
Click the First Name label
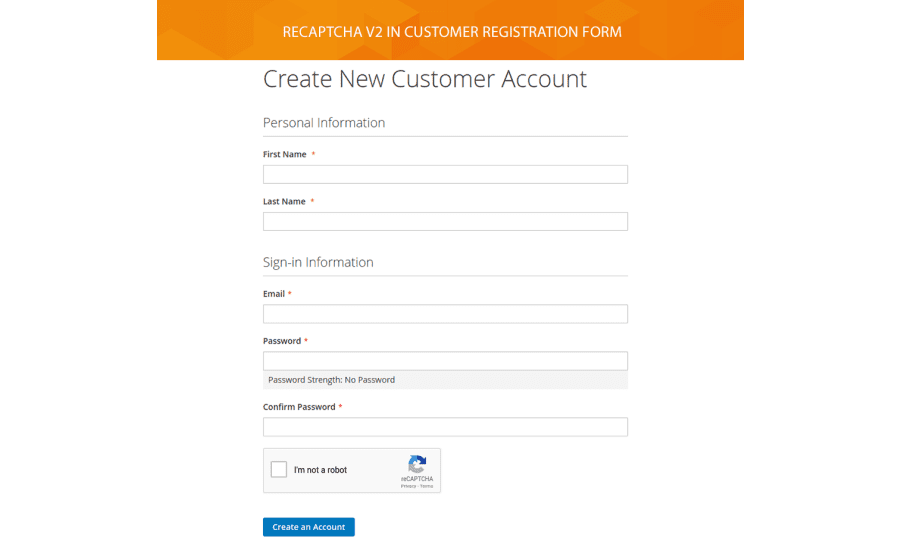pyautogui.click(x=285, y=155)
